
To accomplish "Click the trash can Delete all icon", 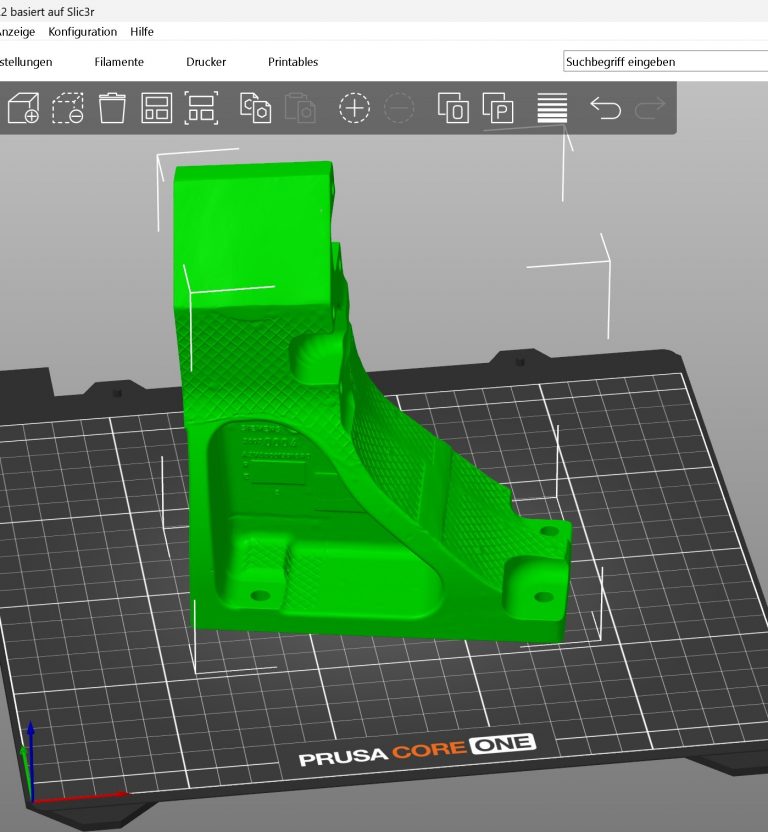I will coord(112,107).
